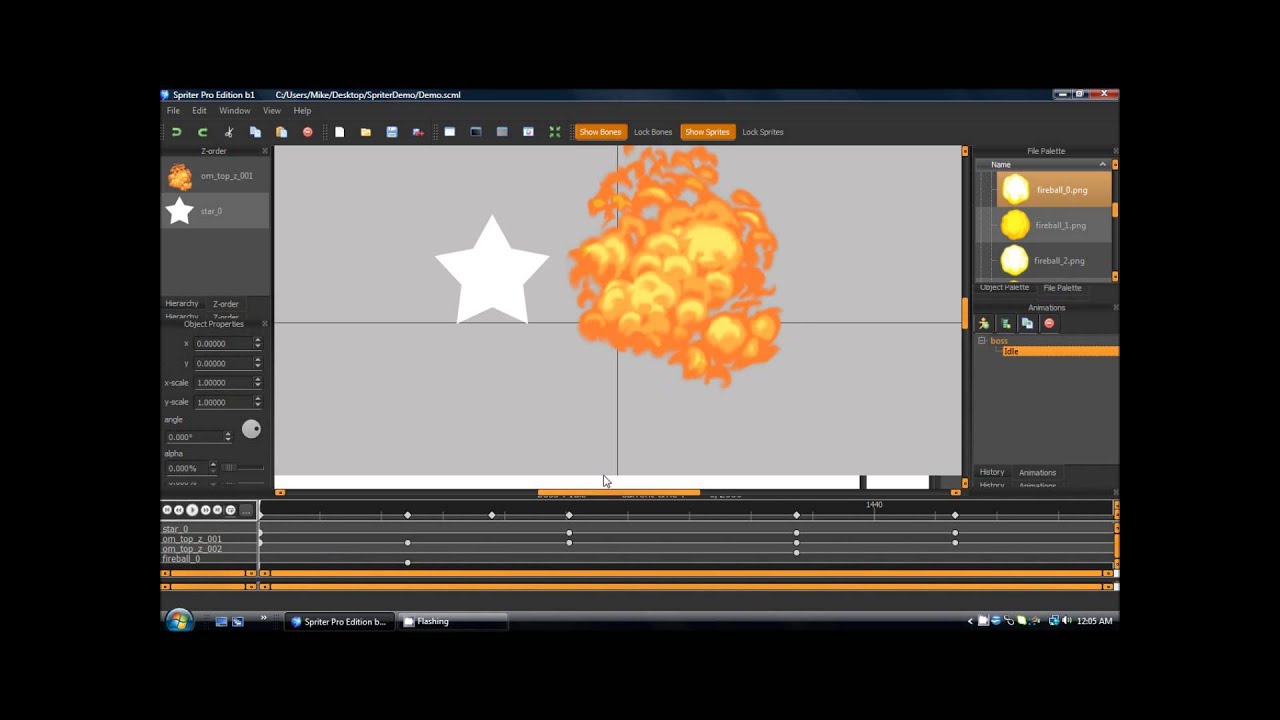Click the calendar-style toolbar icon
Screen dimensions: 1280x720
tap(528, 132)
